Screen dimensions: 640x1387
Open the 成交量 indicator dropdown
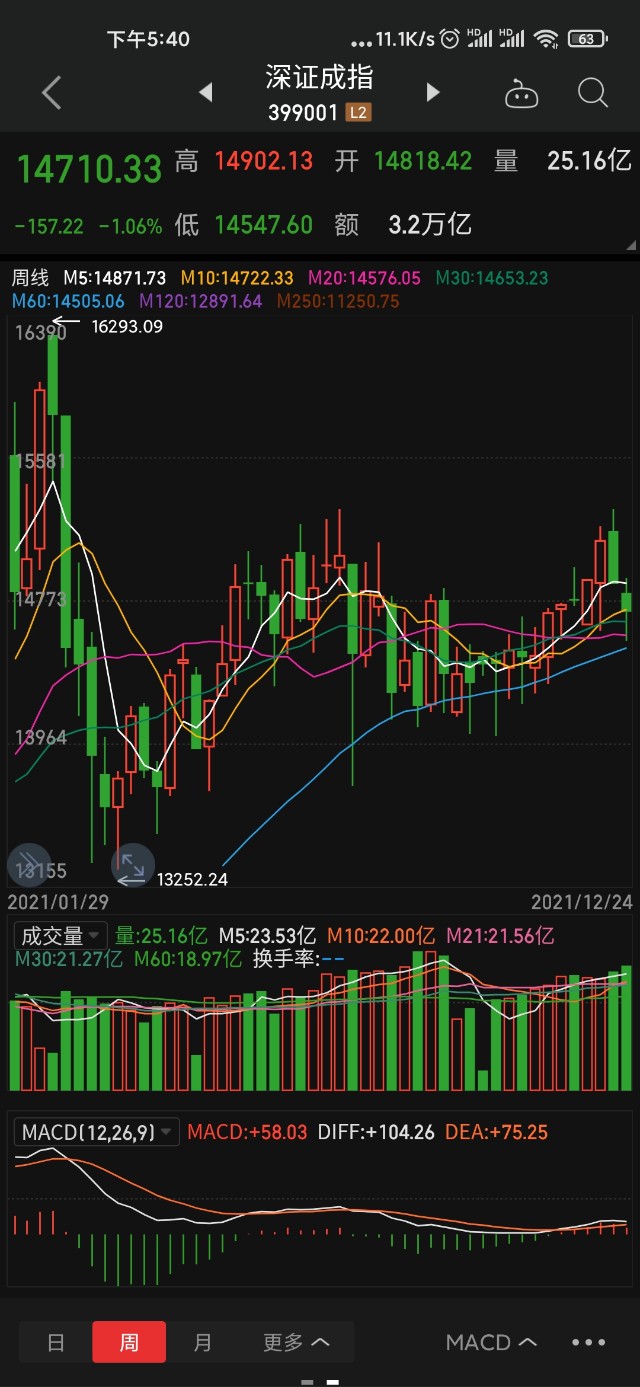[62, 936]
